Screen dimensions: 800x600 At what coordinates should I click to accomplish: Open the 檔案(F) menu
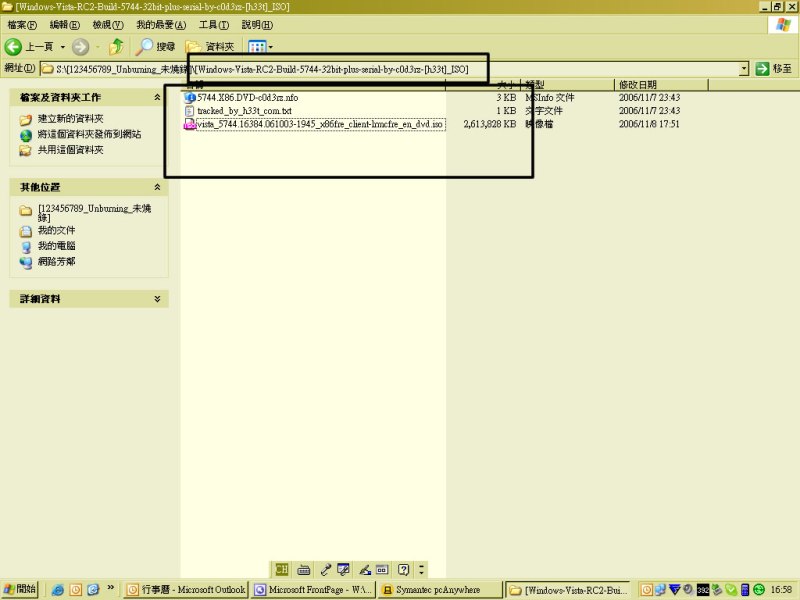pyautogui.click(x=22, y=24)
